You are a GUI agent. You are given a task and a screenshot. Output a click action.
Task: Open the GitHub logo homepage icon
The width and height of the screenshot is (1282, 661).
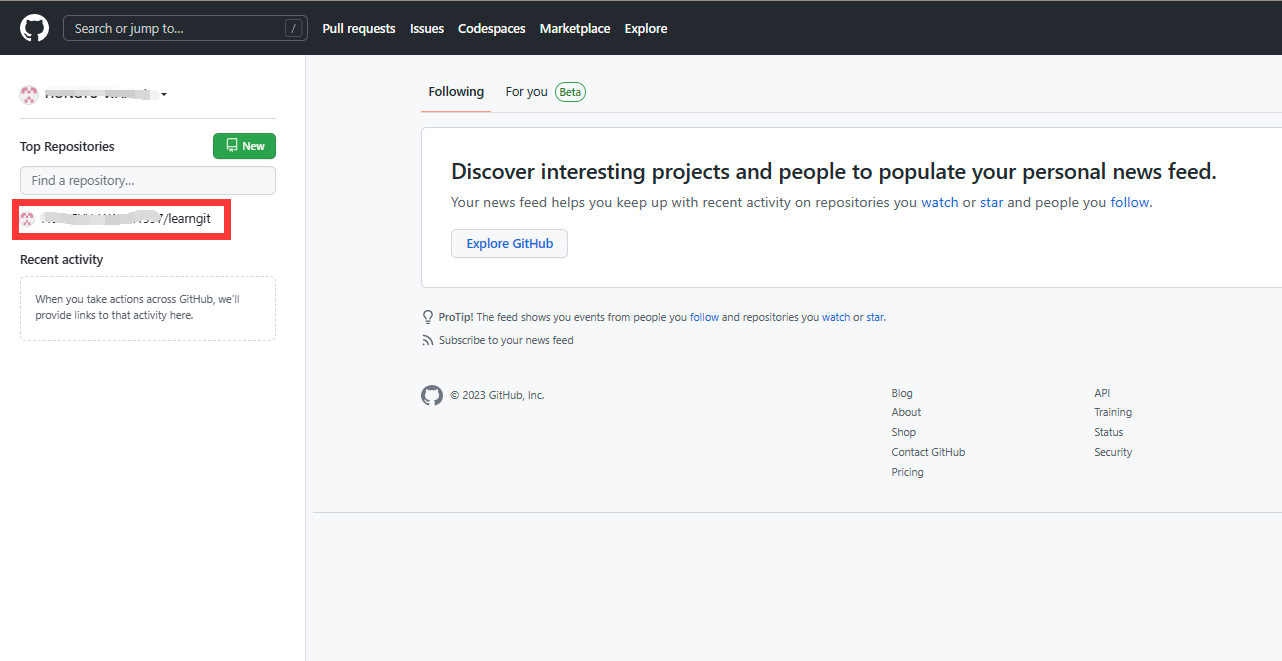pyautogui.click(x=34, y=28)
